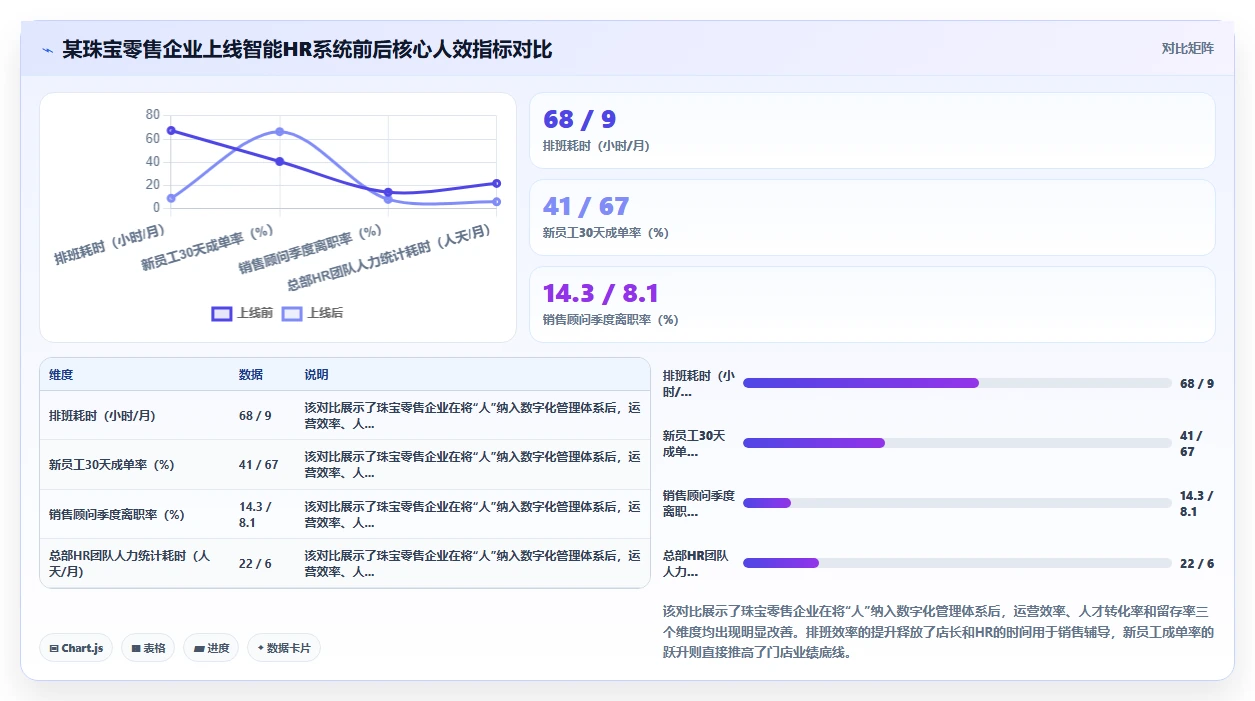Select the 41 / 67 新员工成单率 card

coord(872,217)
